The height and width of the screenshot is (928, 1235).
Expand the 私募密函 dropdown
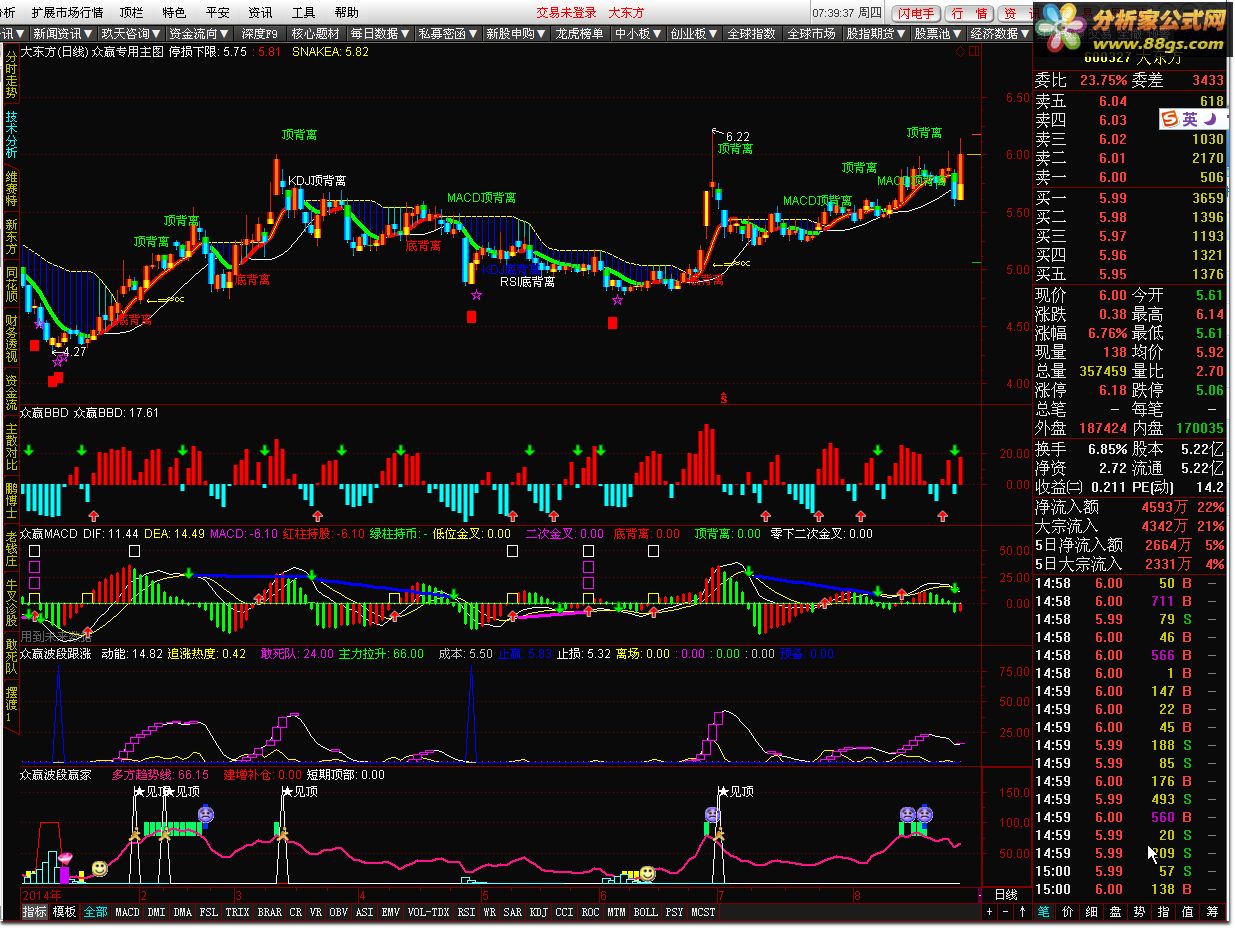click(448, 33)
